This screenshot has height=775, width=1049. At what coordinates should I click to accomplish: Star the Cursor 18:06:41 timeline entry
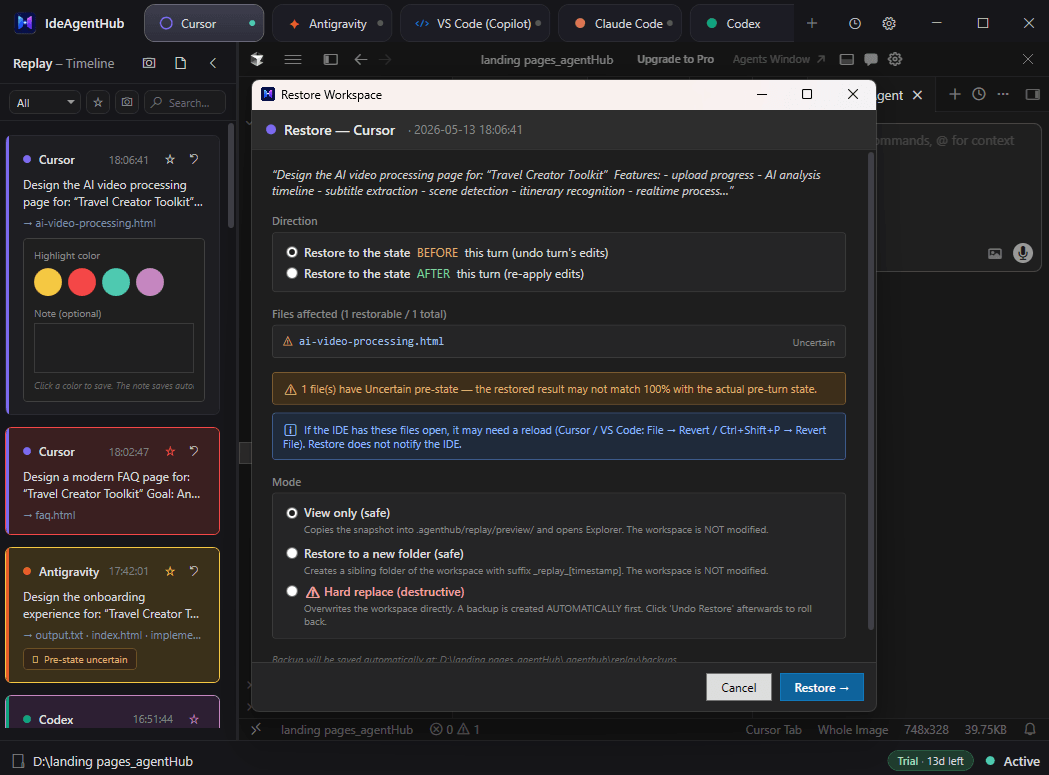[170, 159]
